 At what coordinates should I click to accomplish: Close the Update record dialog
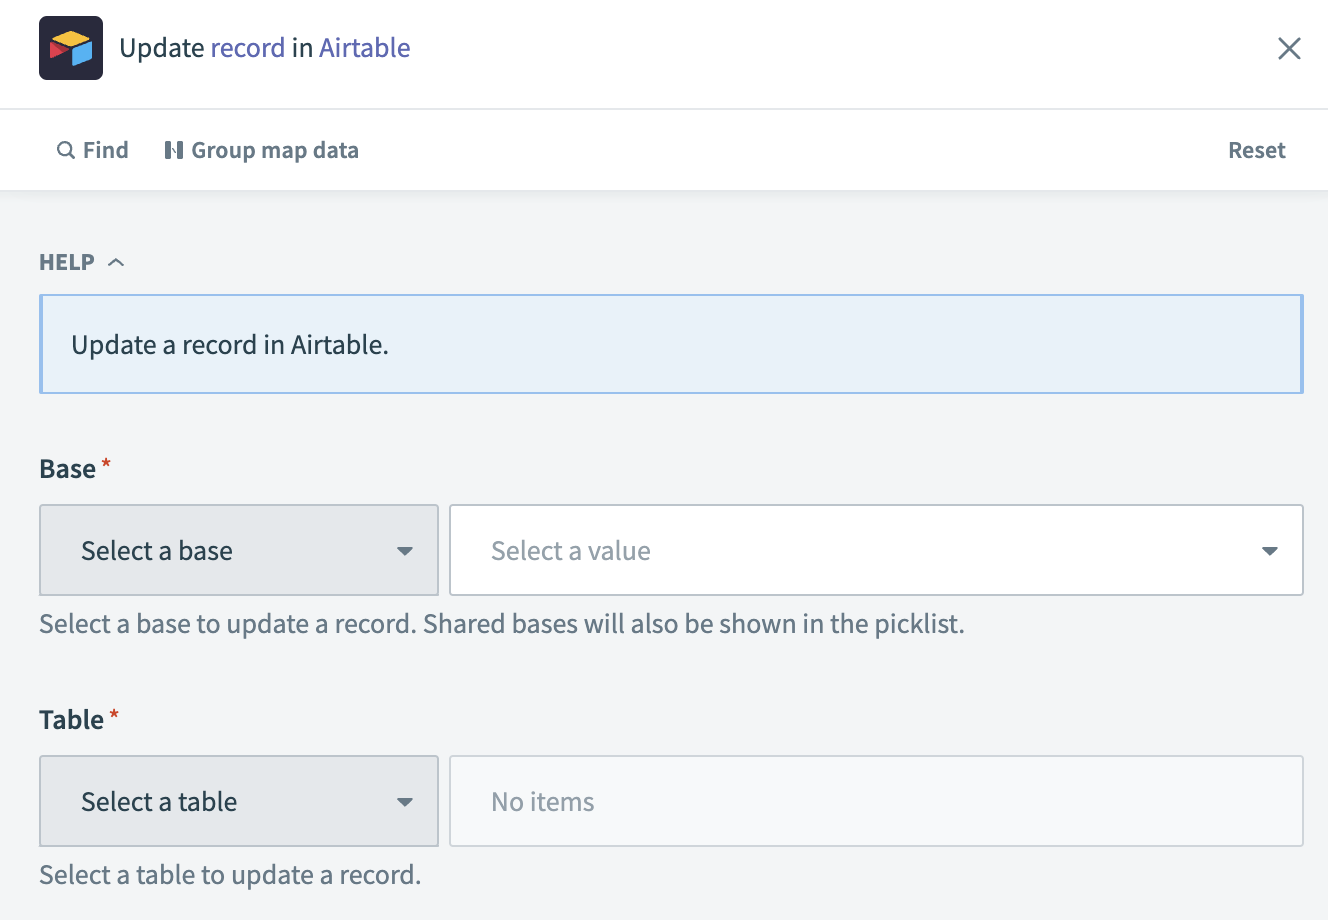(x=1290, y=48)
